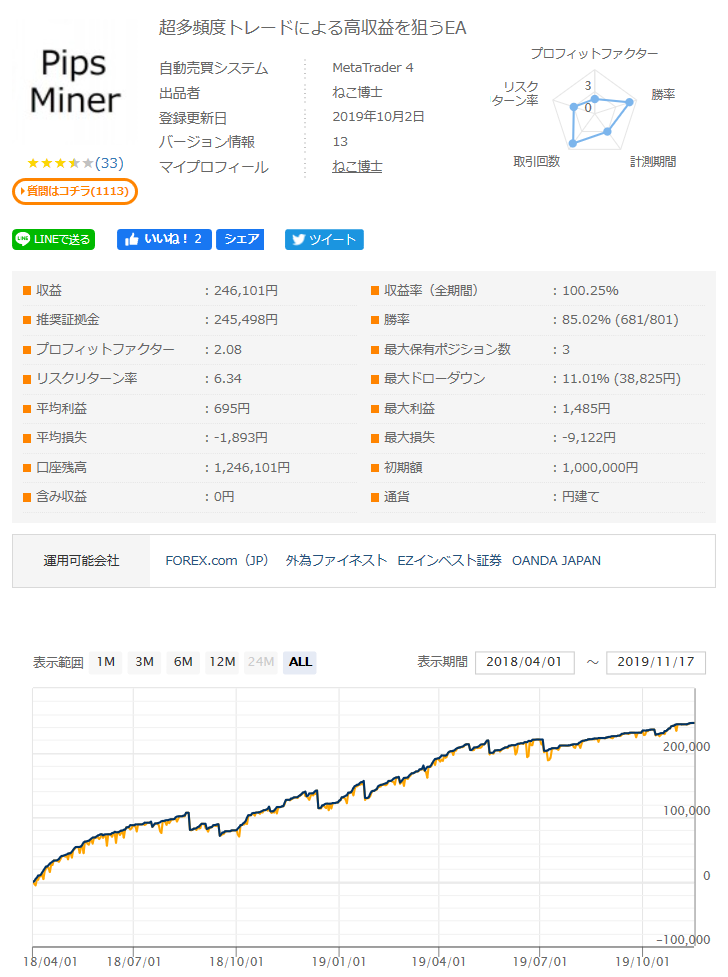Click the 最大ドローダウン value 11.01% (38,825円)
The height and width of the screenshot is (977, 728).
621,379
